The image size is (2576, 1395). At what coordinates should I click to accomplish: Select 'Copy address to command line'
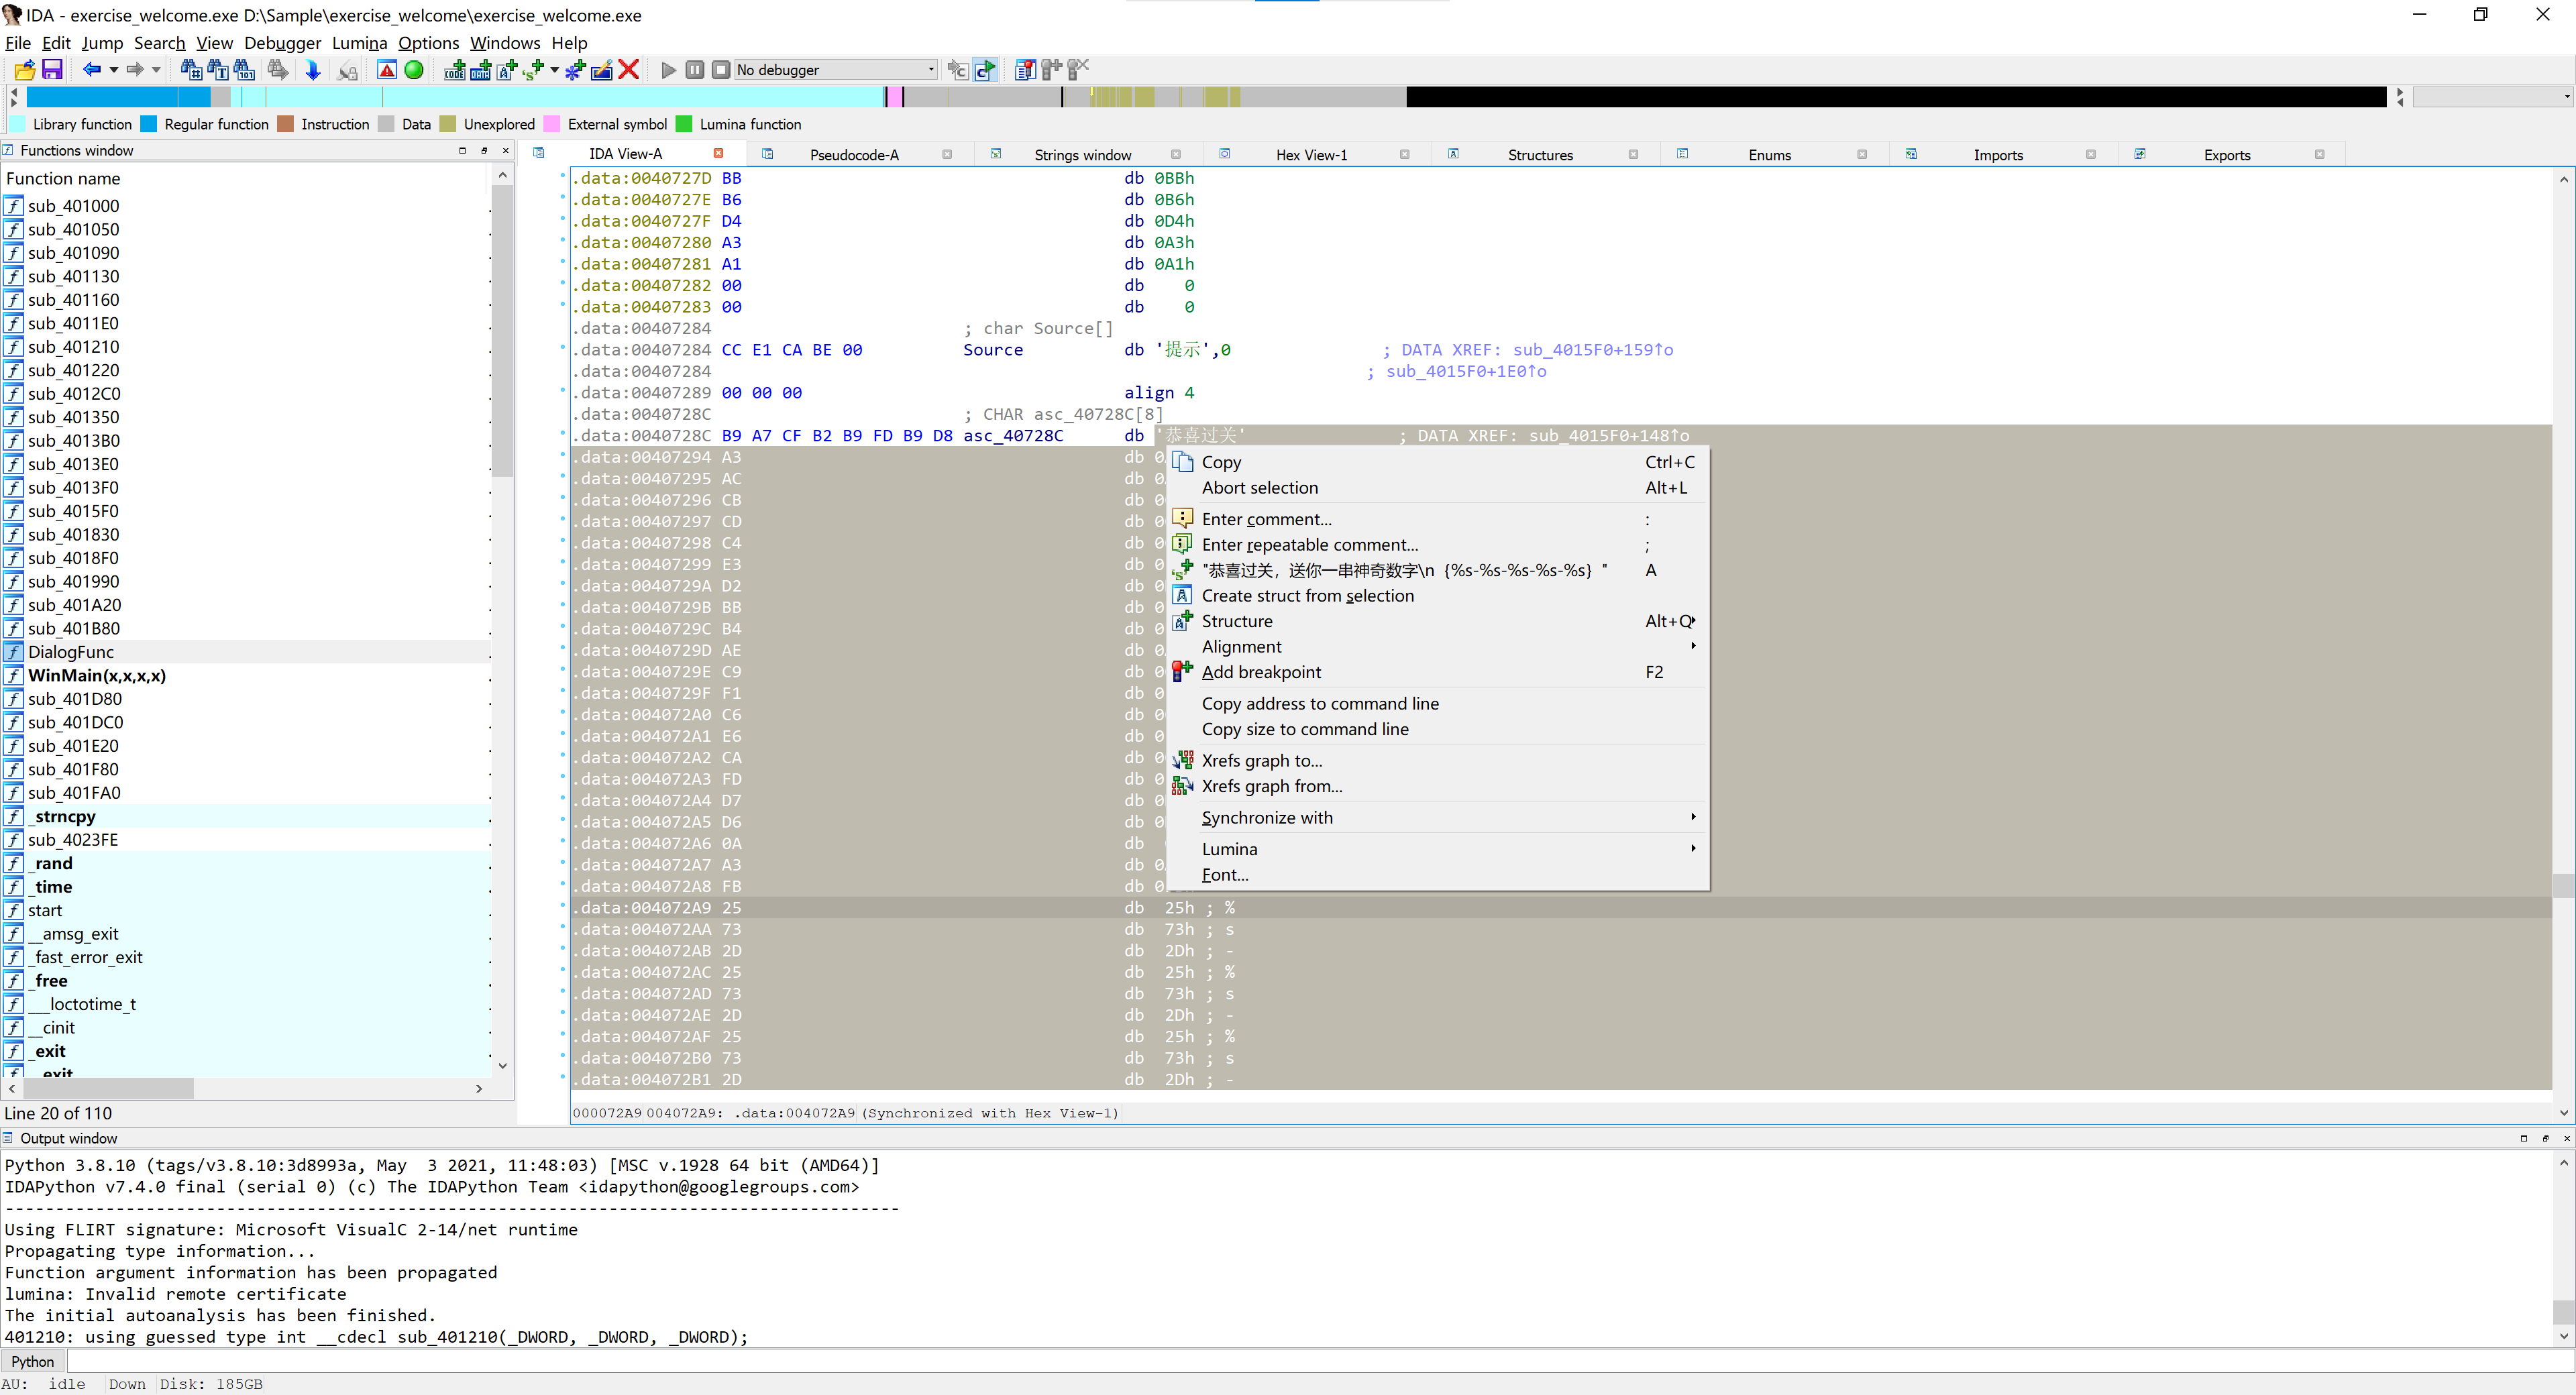click(x=1438, y=704)
